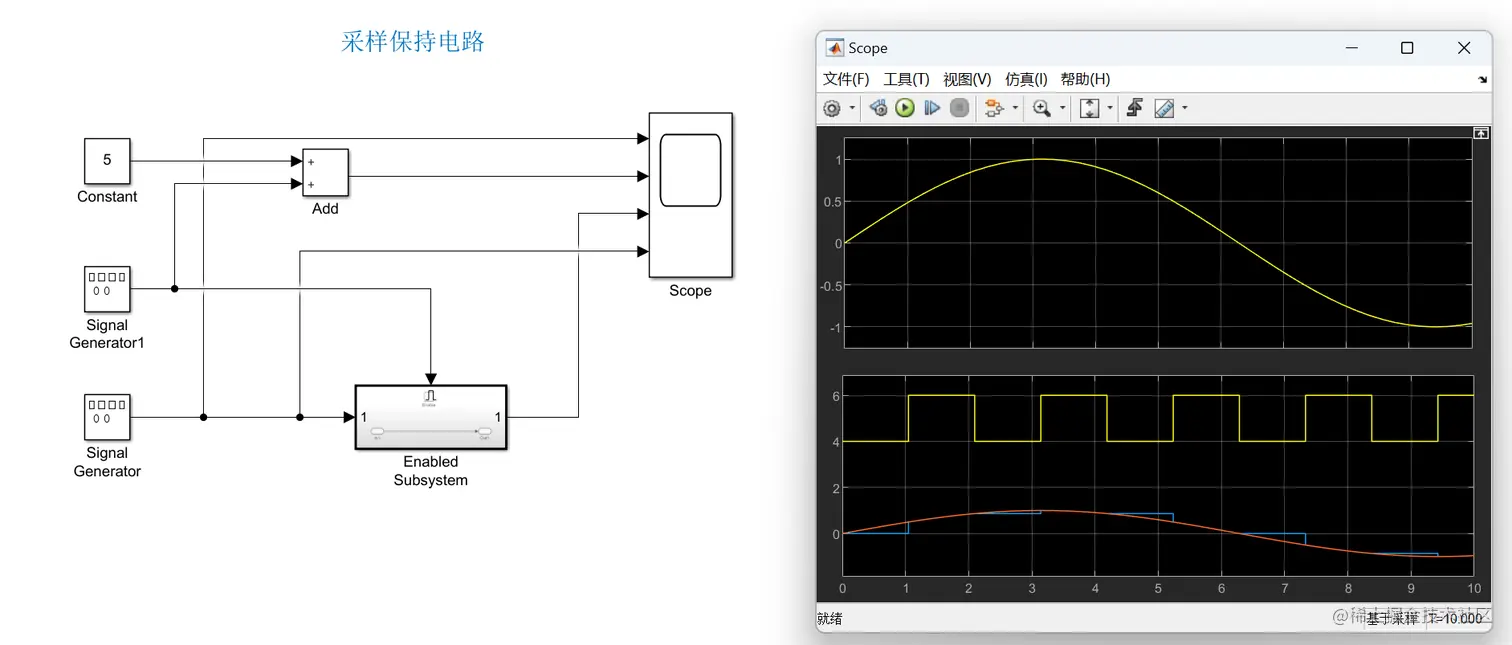Select the Signal Generator1 block icon
This screenshot has width=1512, height=645.
point(107,289)
